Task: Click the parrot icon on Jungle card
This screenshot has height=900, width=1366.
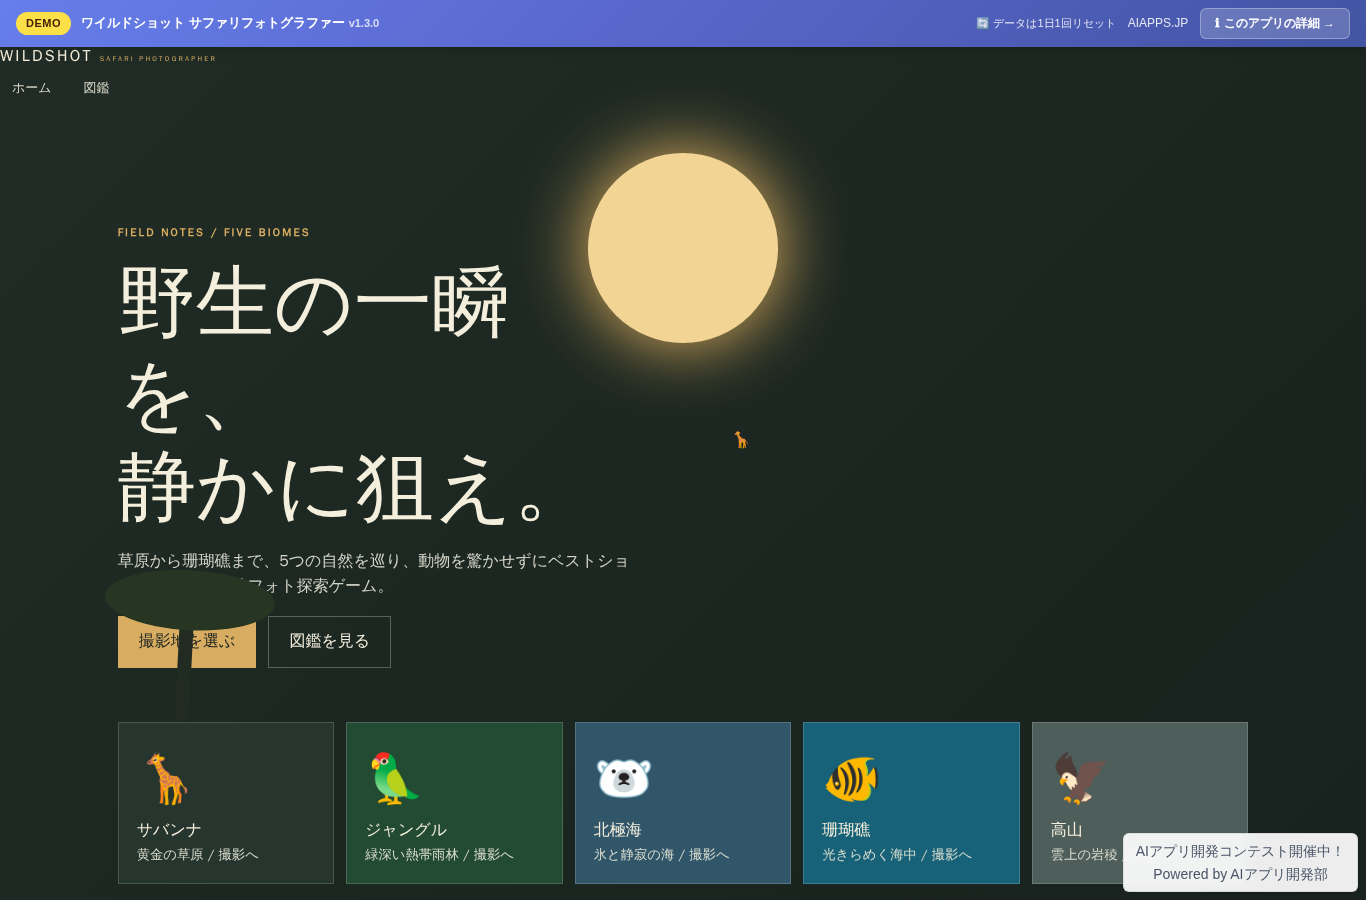Action: 394,778
